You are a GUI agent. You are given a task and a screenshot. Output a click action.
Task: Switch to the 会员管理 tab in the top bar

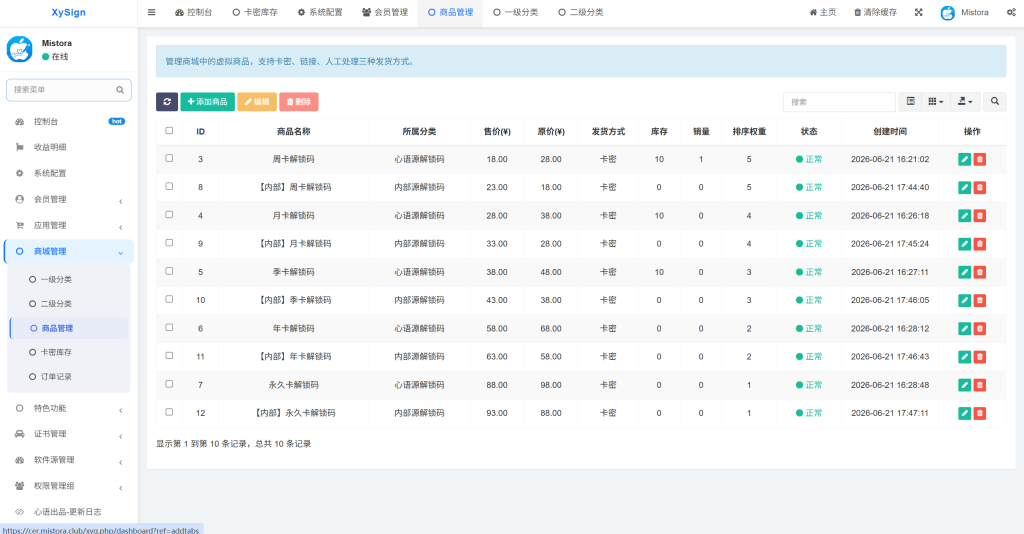coord(385,12)
